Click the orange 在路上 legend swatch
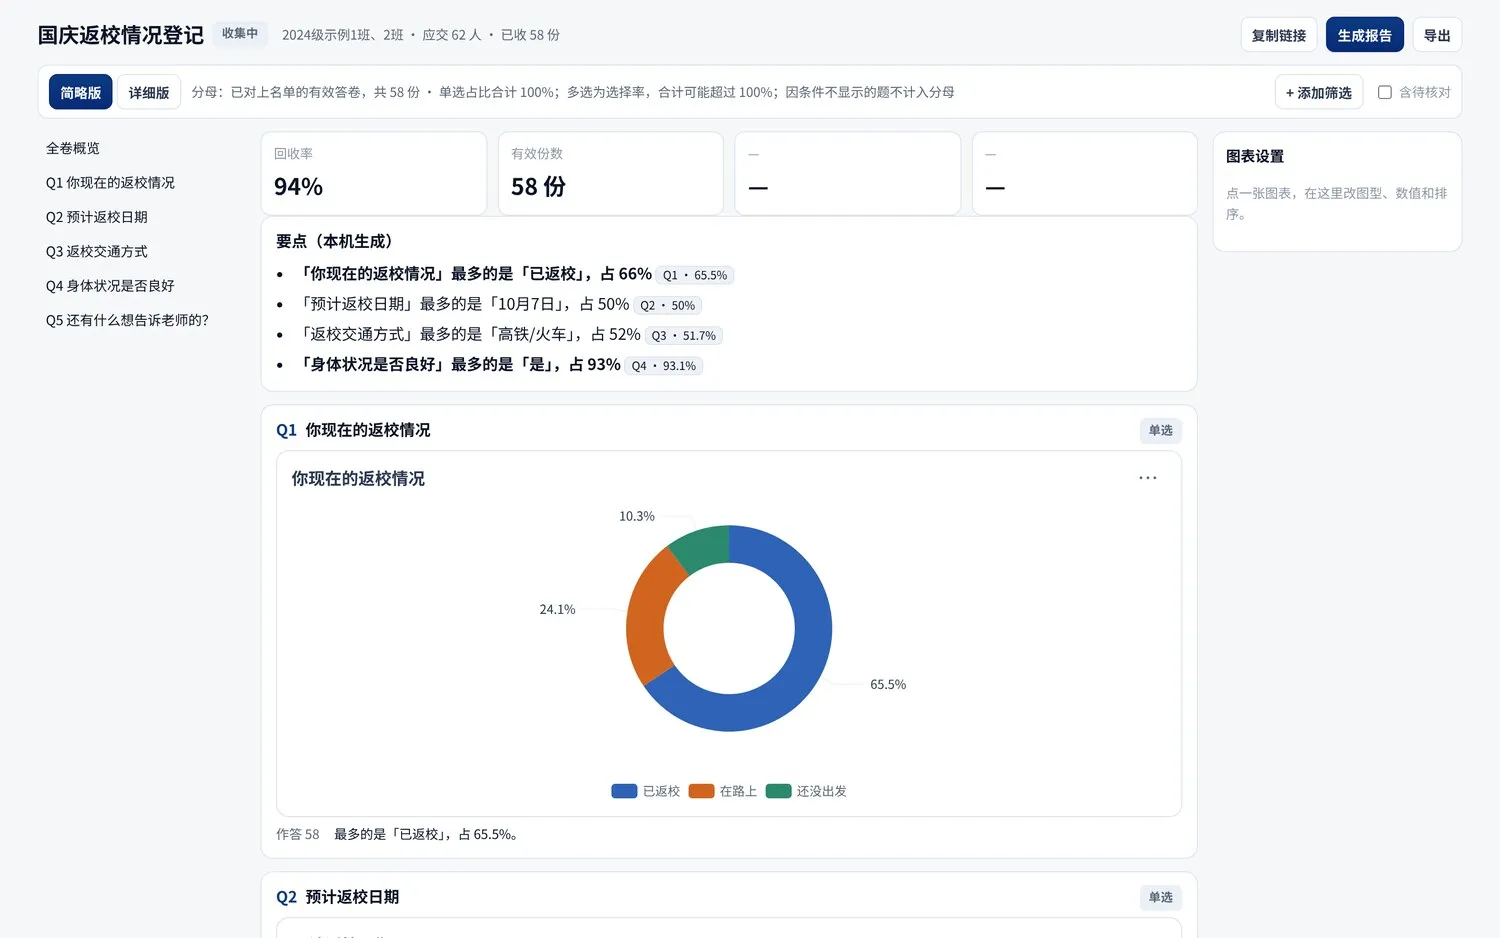This screenshot has width=1500, height=938. point(702,791)
